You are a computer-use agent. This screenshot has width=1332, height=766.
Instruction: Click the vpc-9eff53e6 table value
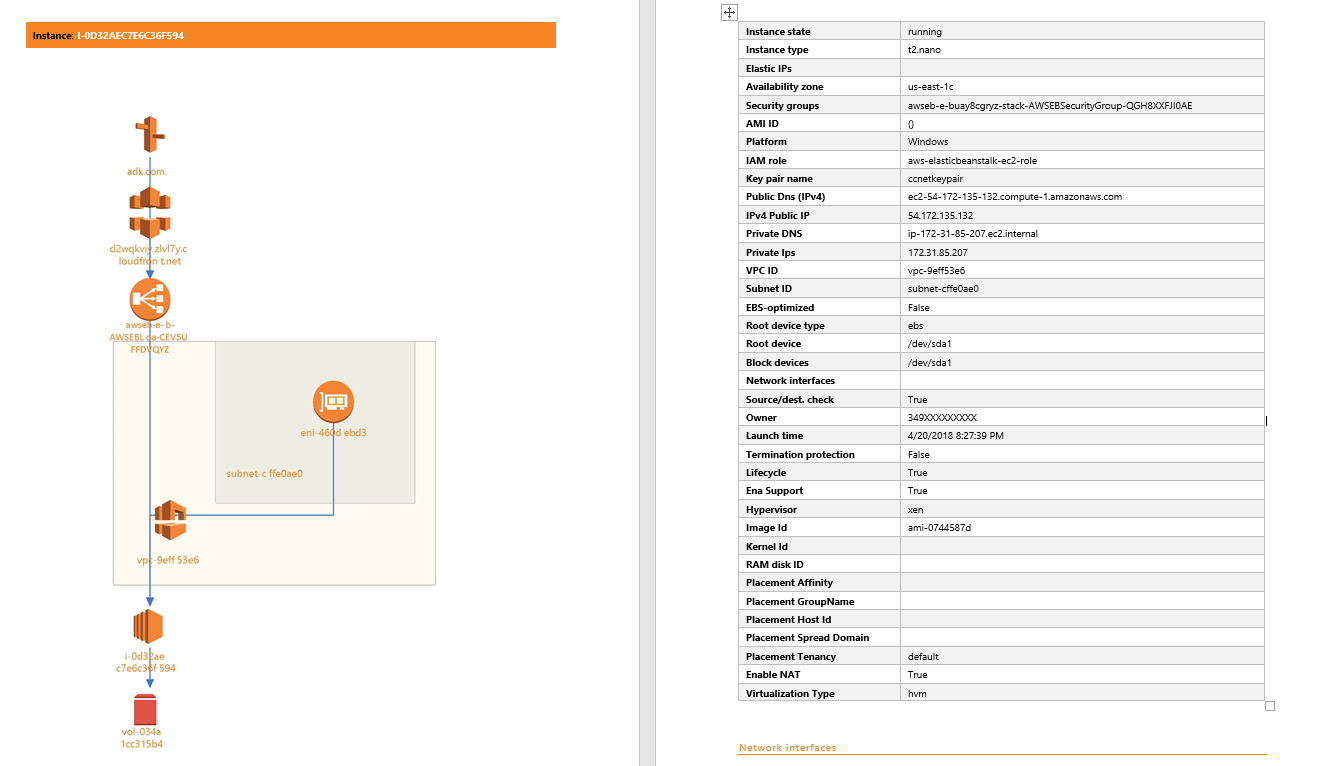tap(936, 270)
